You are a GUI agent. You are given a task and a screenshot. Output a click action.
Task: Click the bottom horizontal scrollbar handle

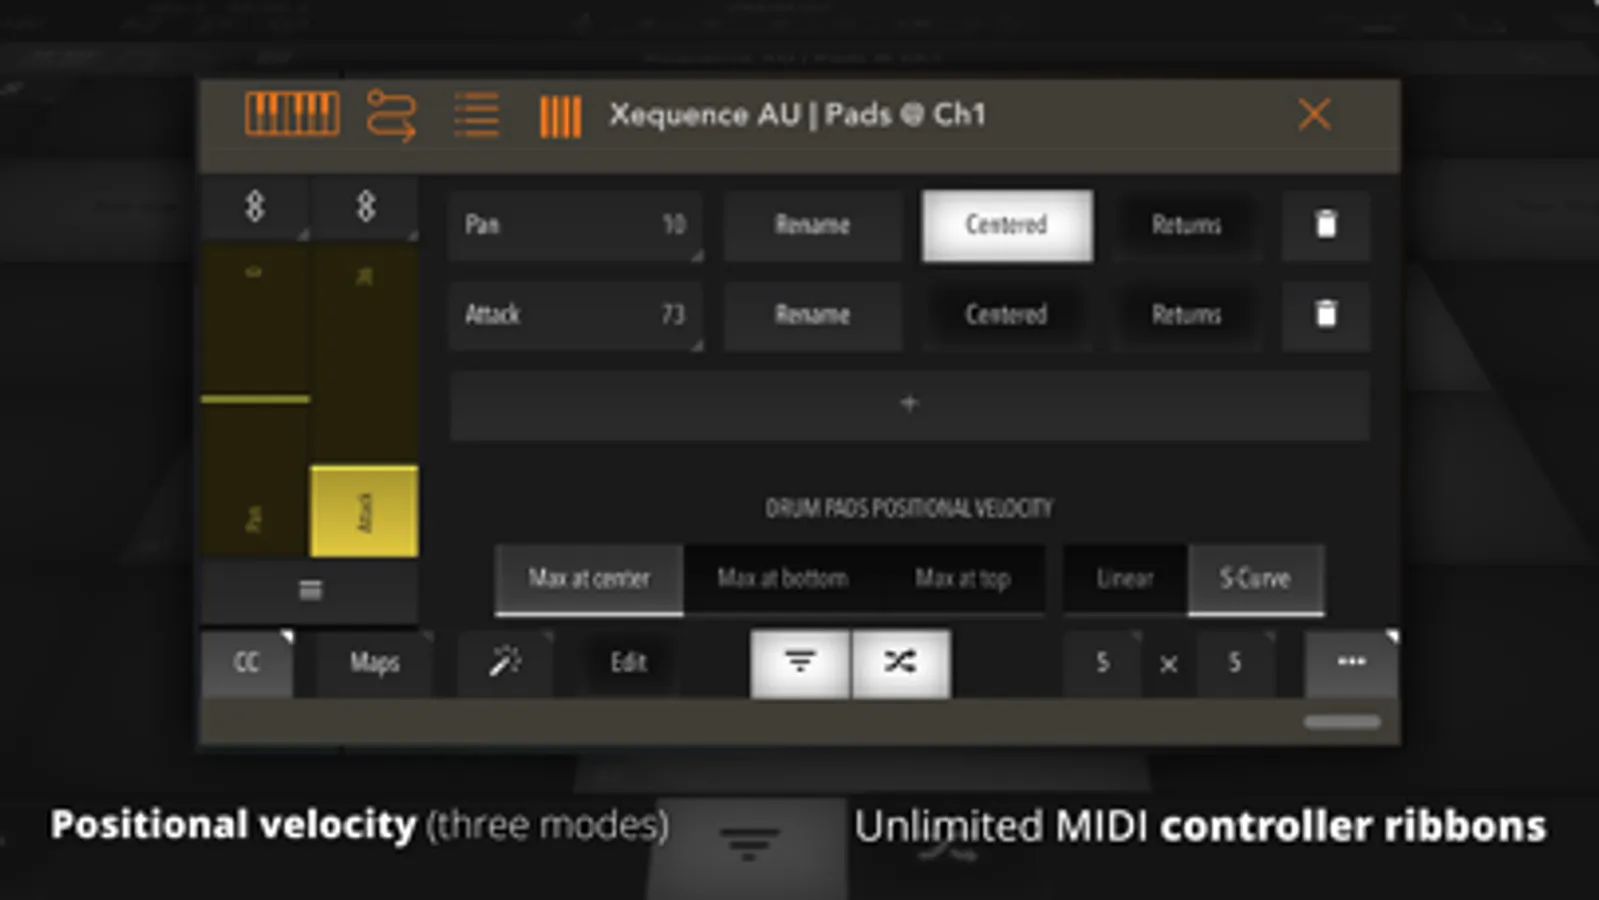pyautogui.click(x=1342, y=722)
